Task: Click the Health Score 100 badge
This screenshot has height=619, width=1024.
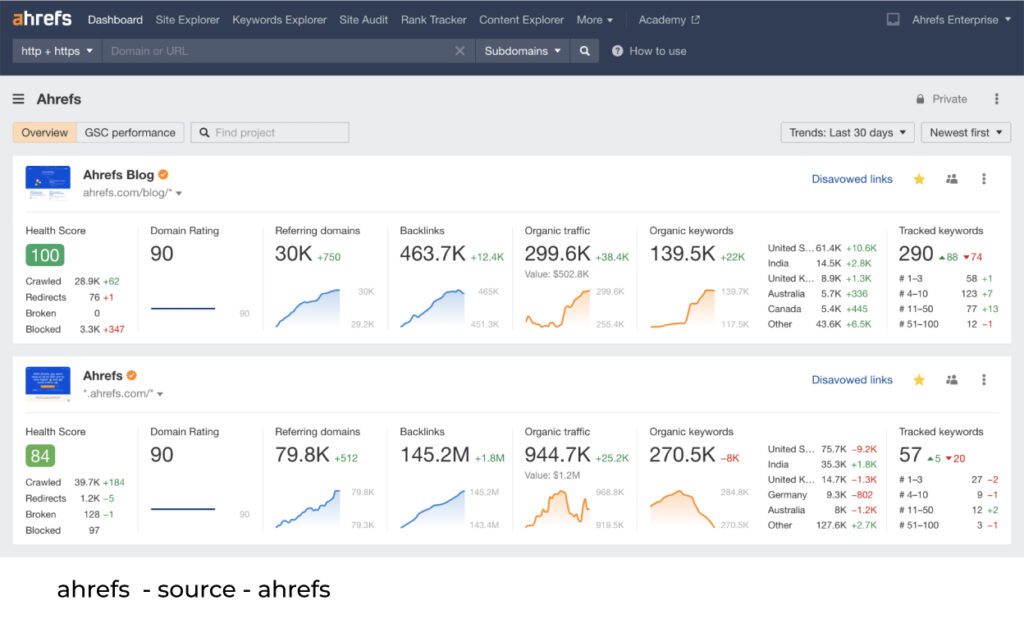Action: coord(45,255)
